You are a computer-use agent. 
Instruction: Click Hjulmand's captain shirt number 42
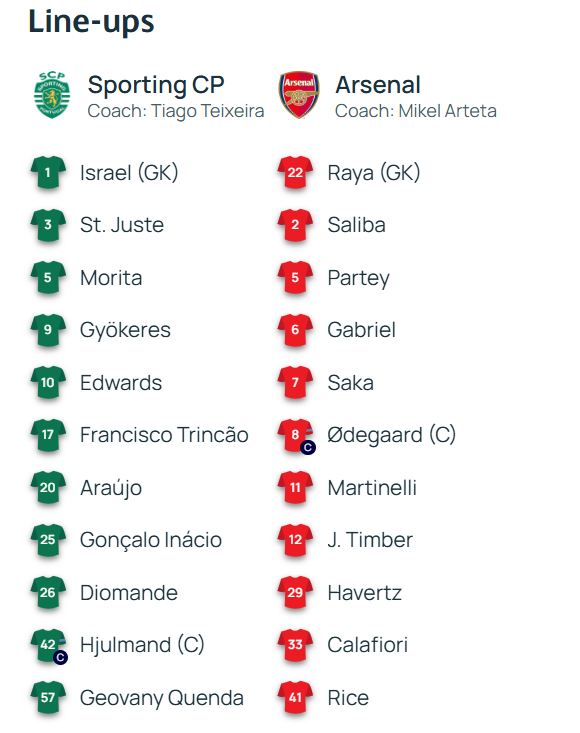click(x=49, y=646)
